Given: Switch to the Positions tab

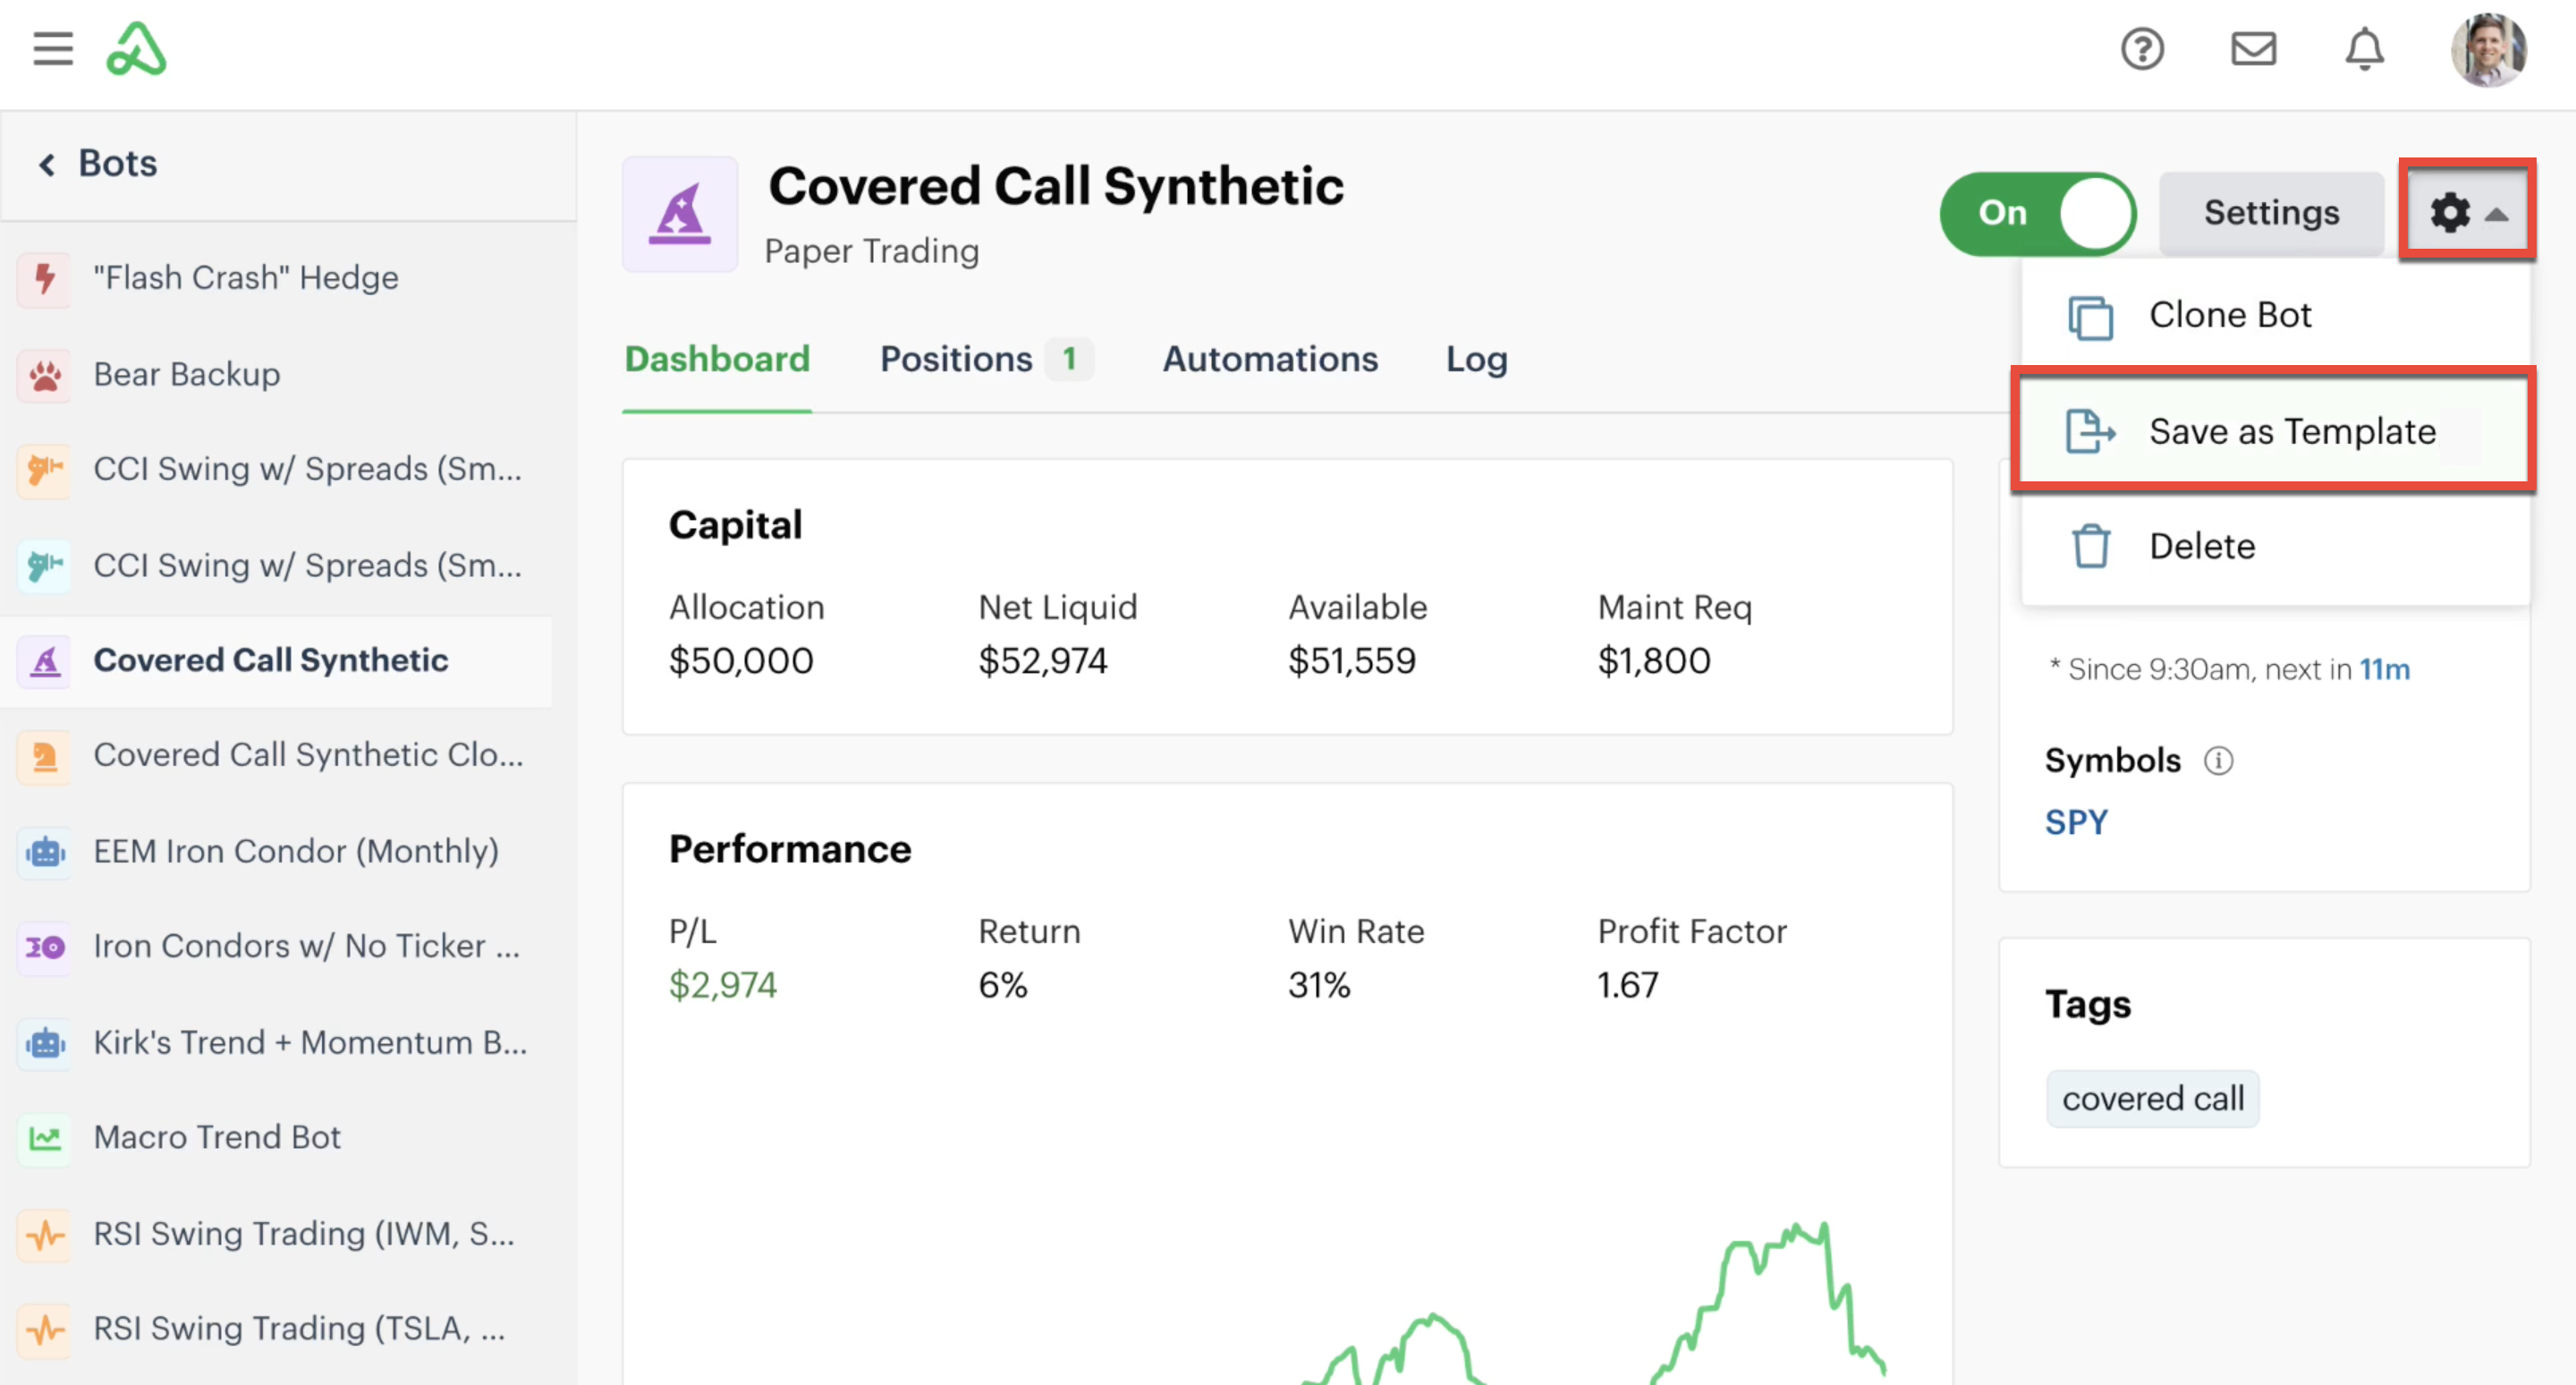Looking at the screenshot, I should pos(986,359).
